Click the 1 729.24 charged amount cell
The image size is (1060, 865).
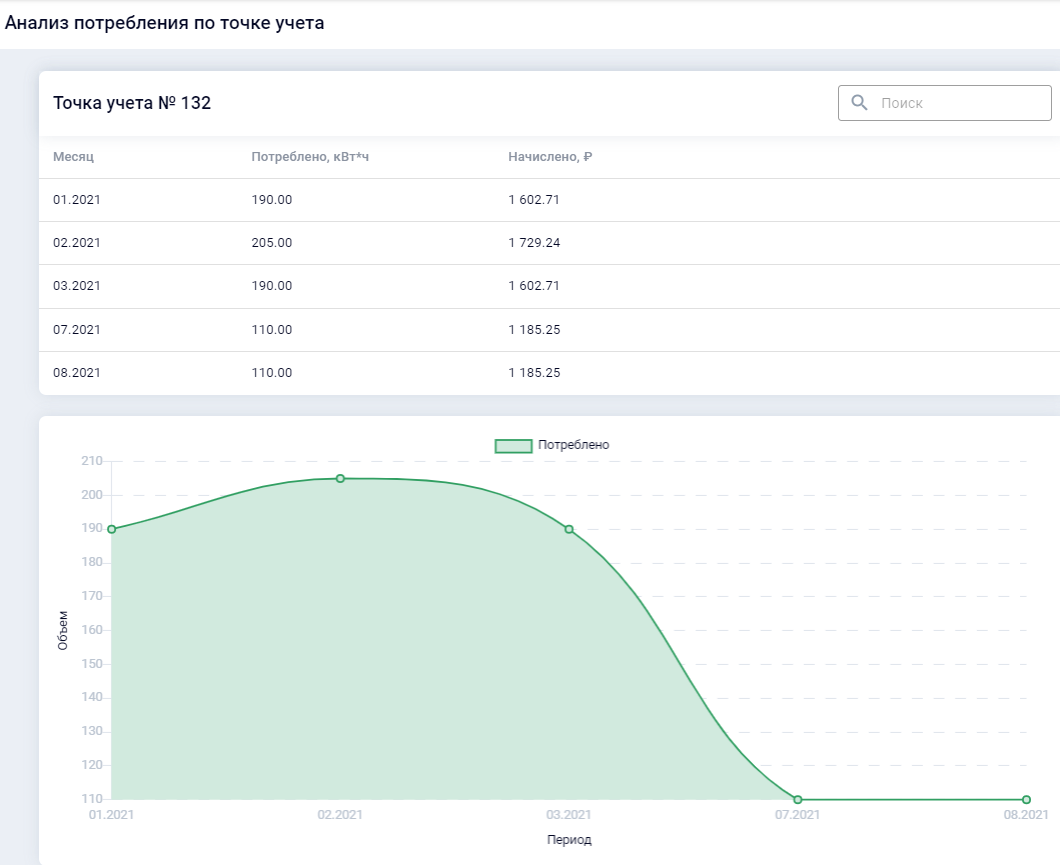pos(534,243)
